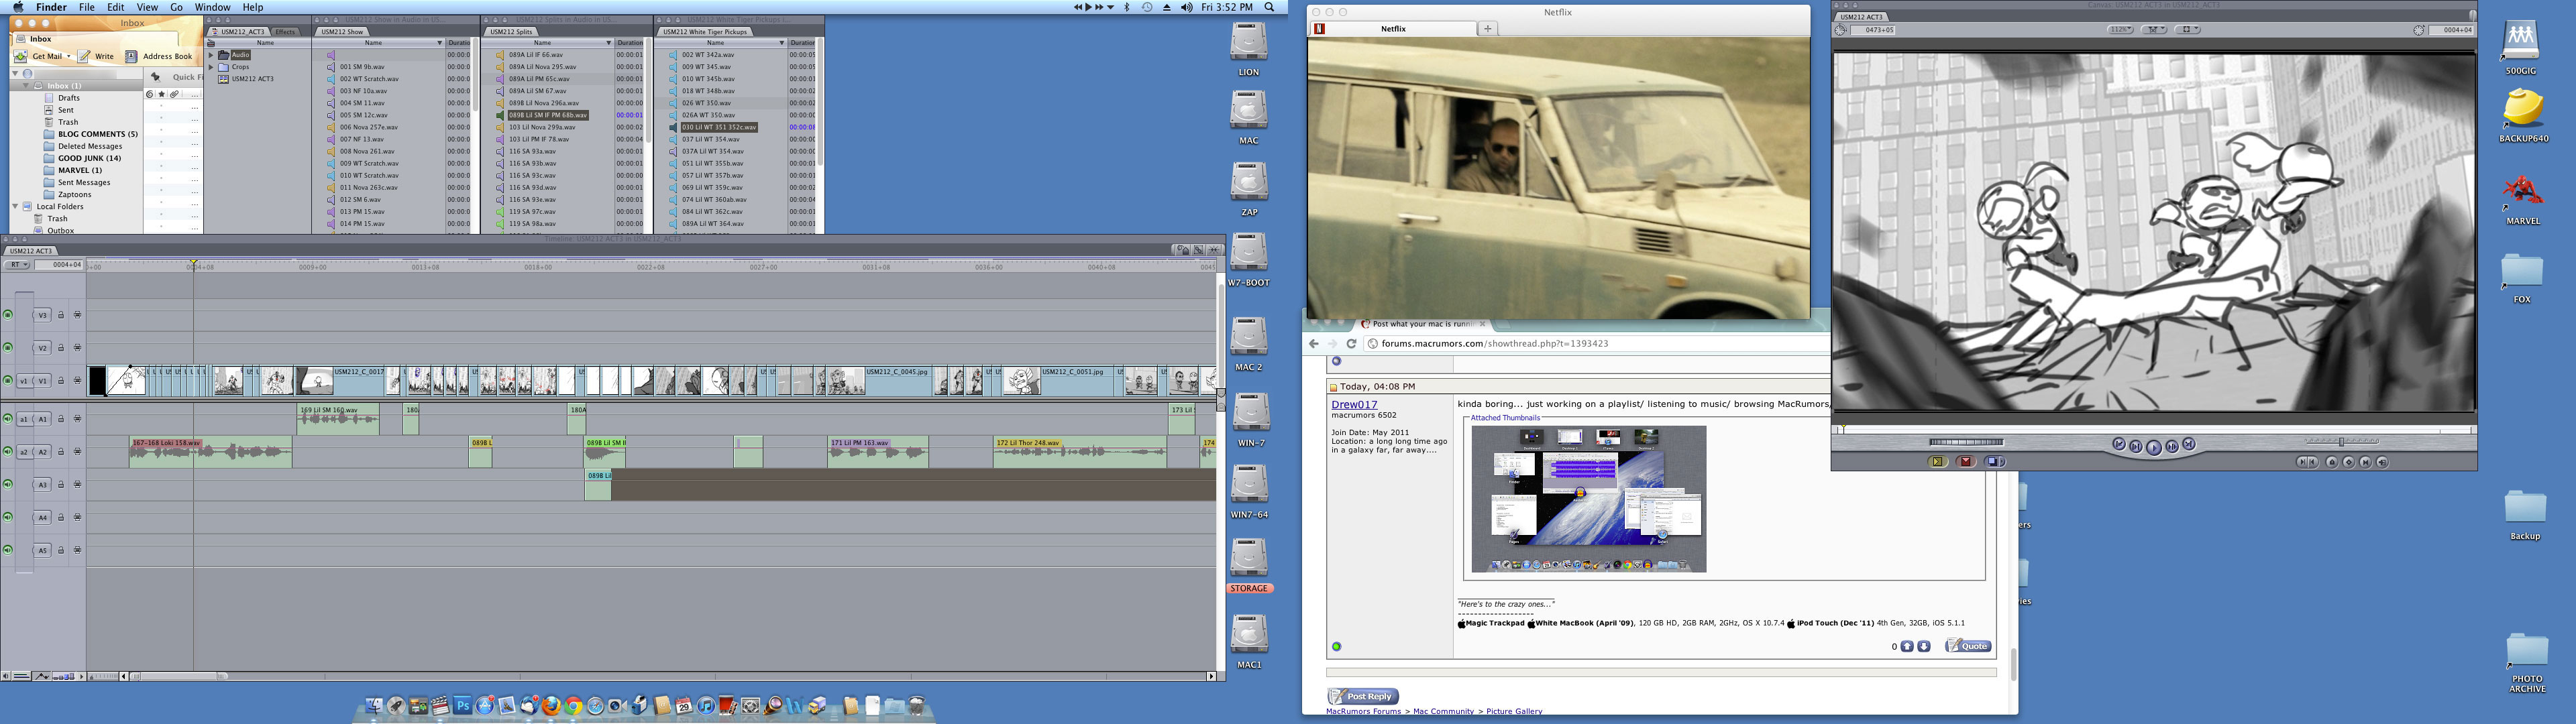The height and width of the screenshot is (724, 2576).
Task: Open Drew017 profile link
Action: click(1354, 404)
